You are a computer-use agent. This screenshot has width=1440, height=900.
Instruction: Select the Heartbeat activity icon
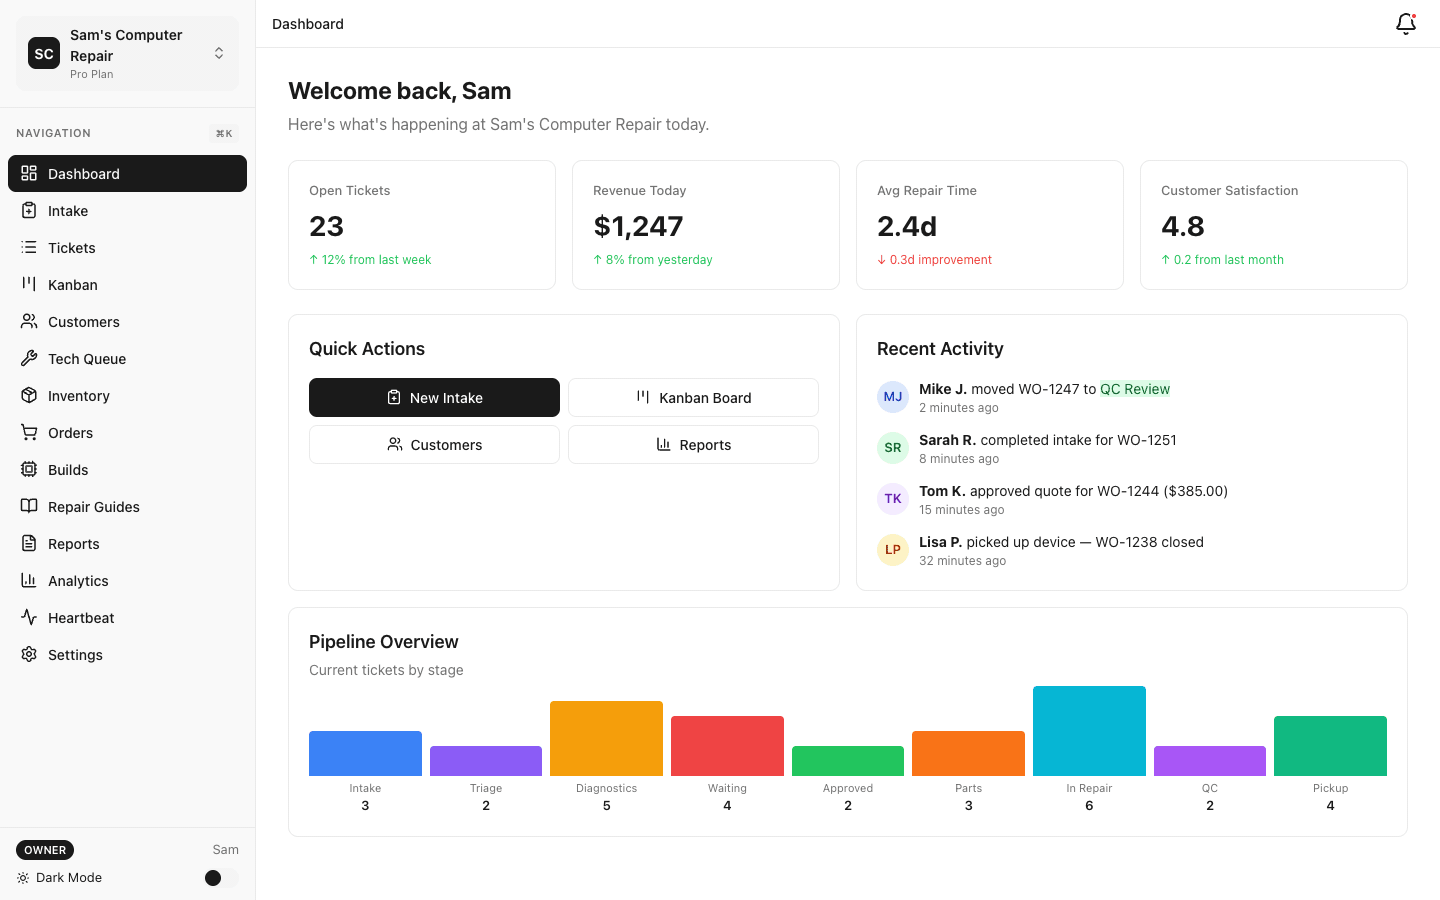pyautogui.click(x=30, y=617)
